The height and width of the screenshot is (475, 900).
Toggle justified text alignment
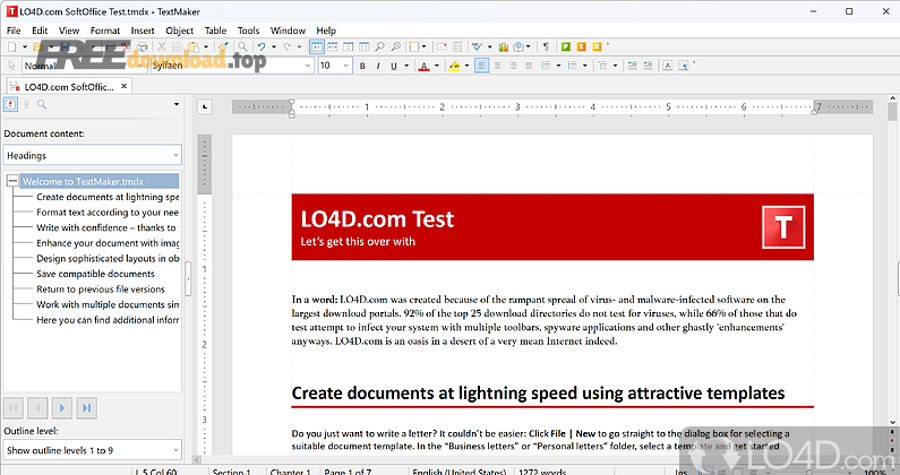pyautogui.click(x=529, y=66)
